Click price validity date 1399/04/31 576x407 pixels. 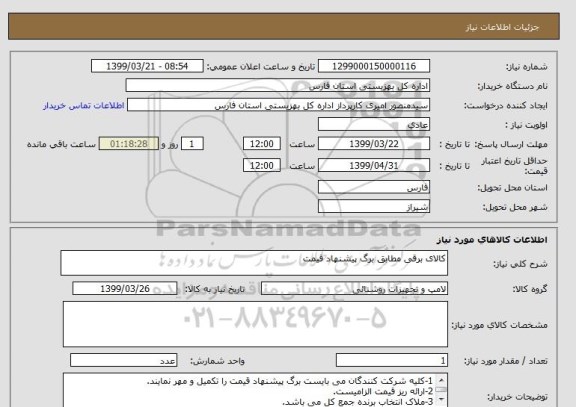point(374,165)
